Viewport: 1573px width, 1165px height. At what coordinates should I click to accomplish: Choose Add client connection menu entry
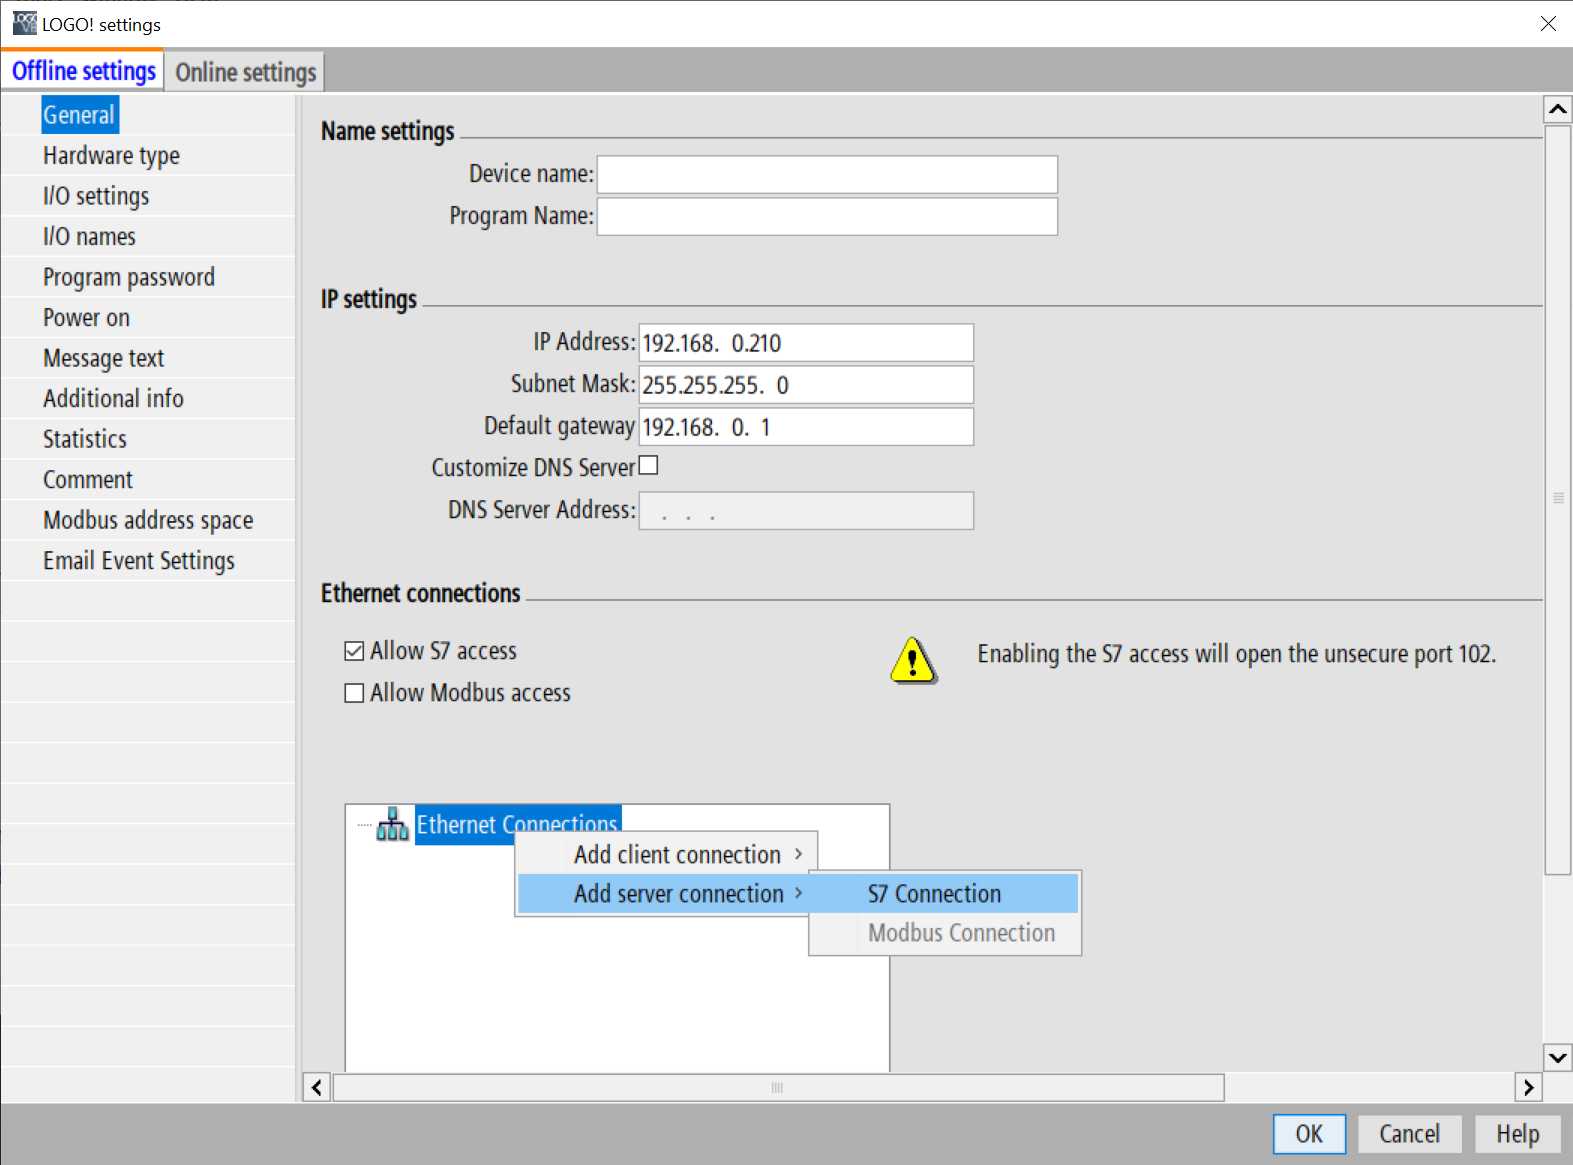(666, 854)
